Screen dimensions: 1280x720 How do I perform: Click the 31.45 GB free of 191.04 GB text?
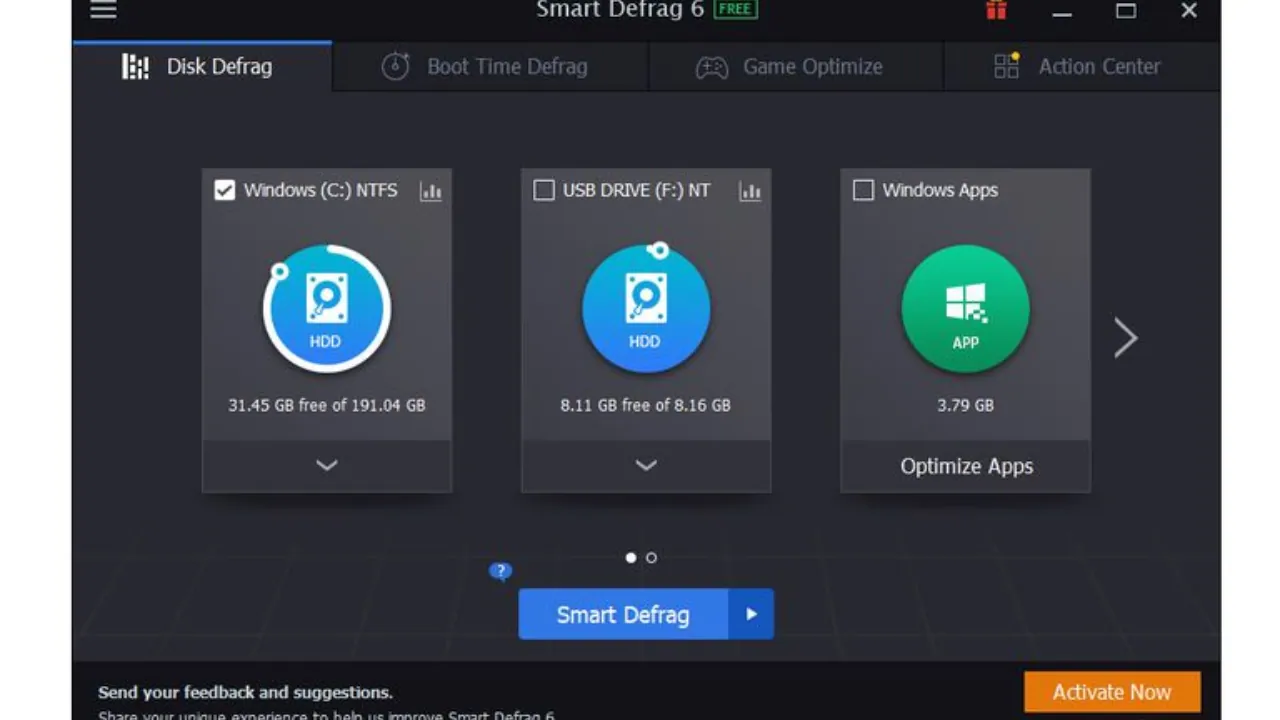click(x=327, y=405)
